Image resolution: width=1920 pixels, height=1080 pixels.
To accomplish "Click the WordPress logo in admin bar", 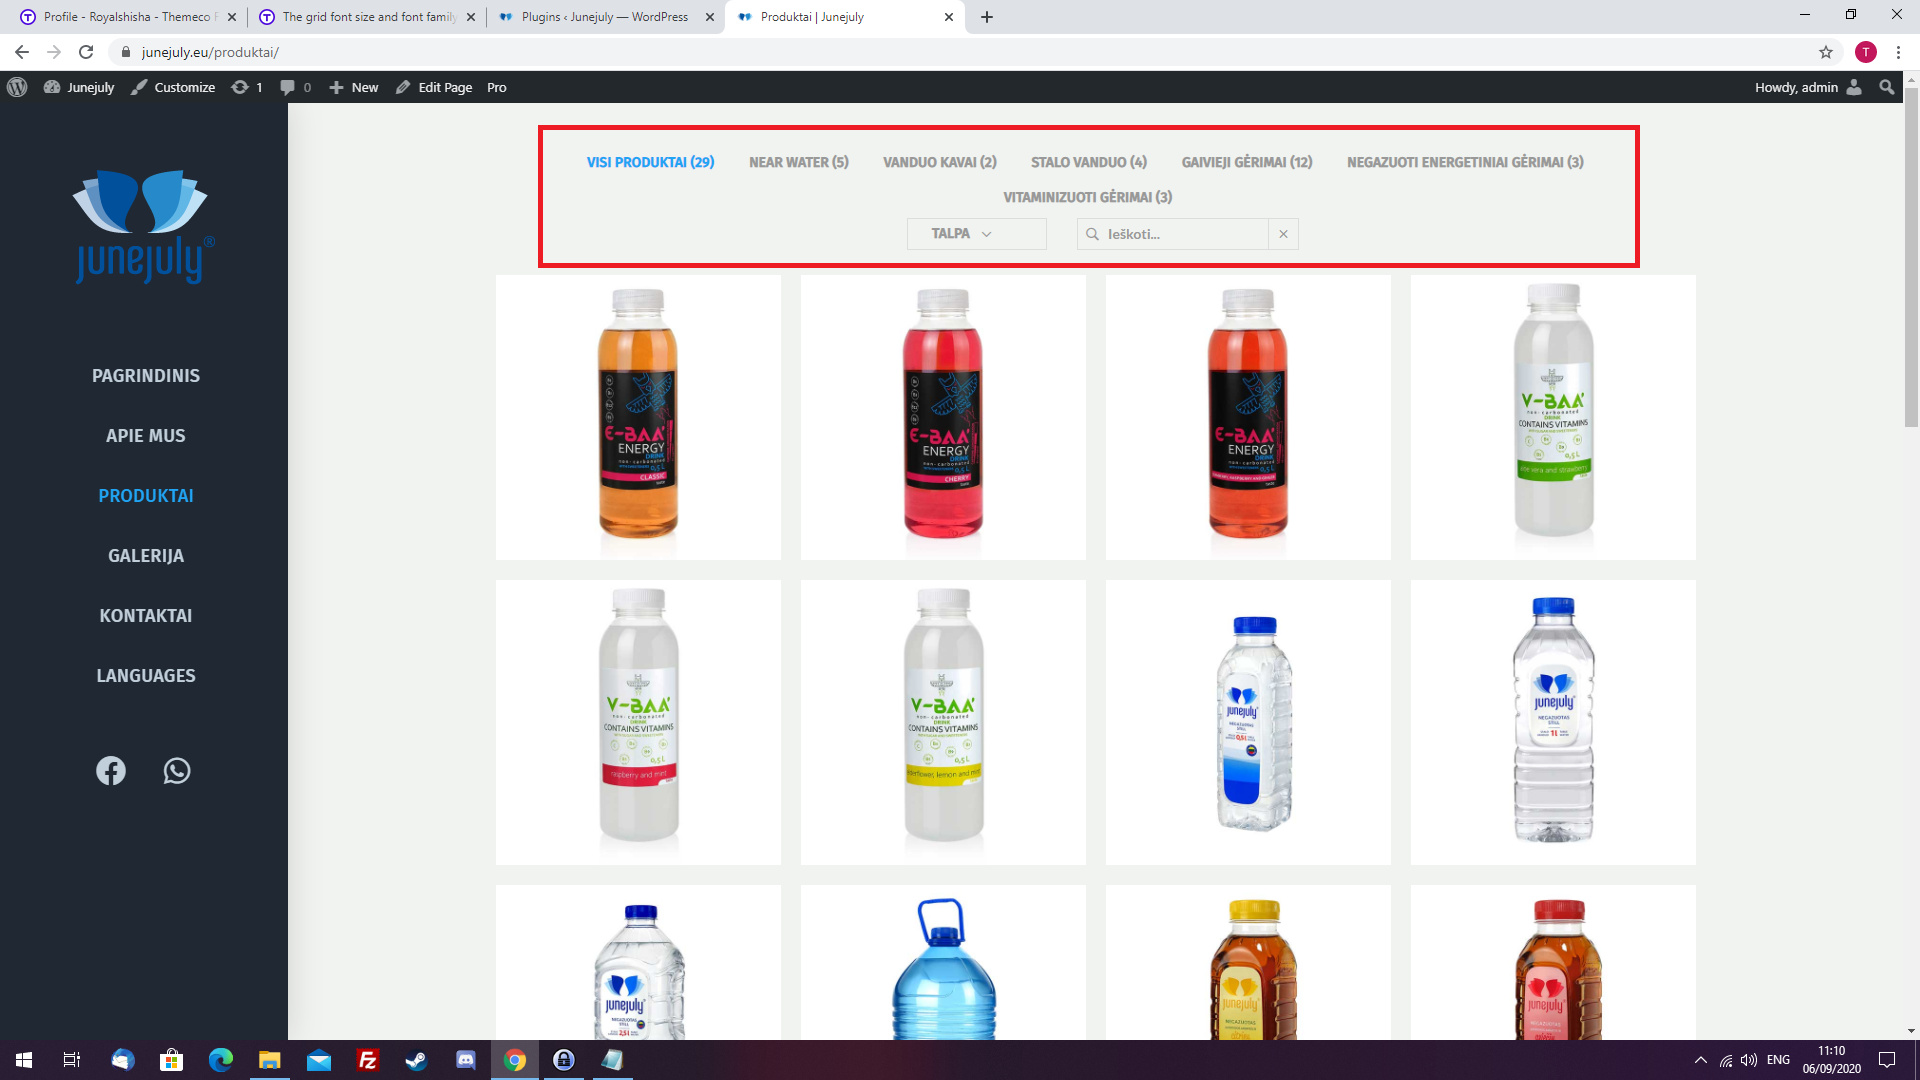I will coord(17,88).
